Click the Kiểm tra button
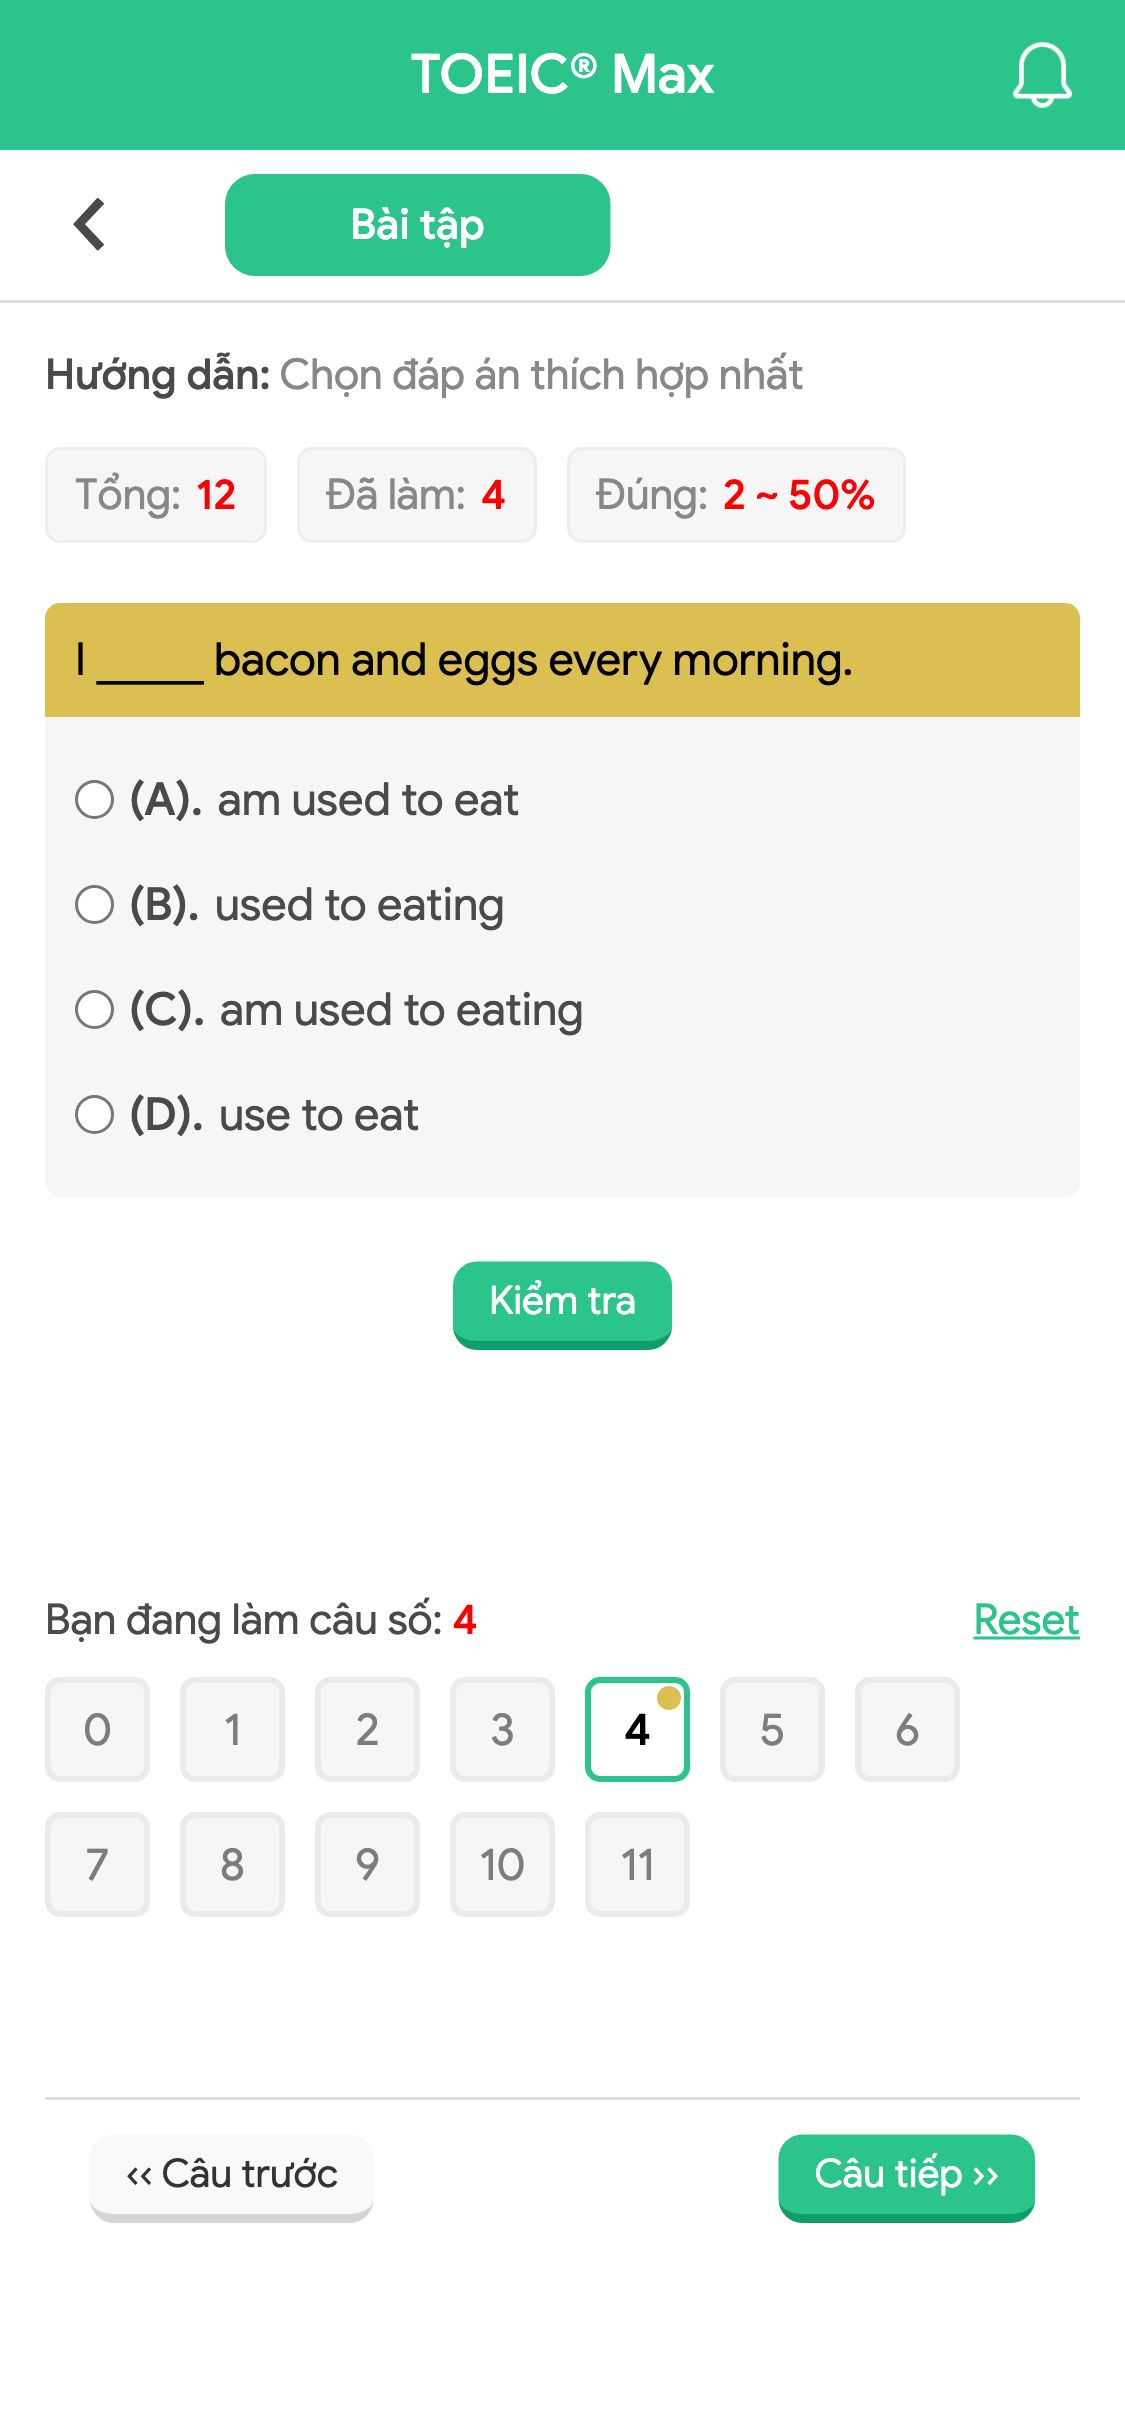The height and width of the screenshot is (2436, 1125). click(562, 1304)
